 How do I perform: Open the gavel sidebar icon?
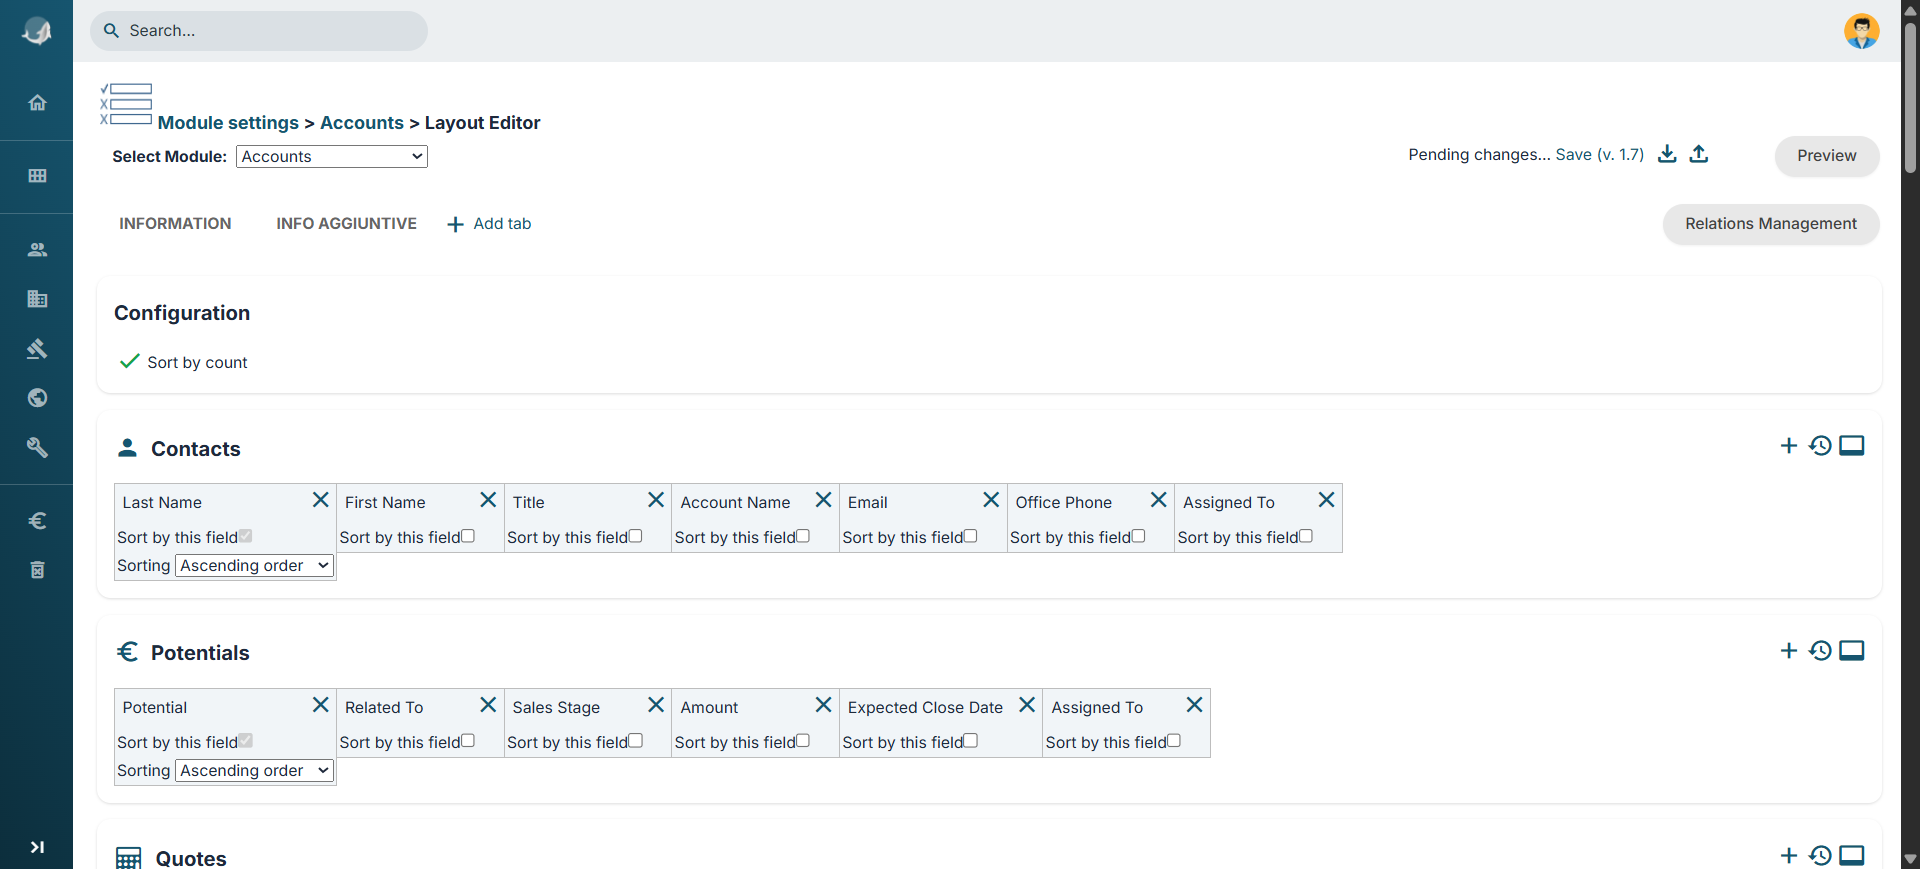coord(37,348)
